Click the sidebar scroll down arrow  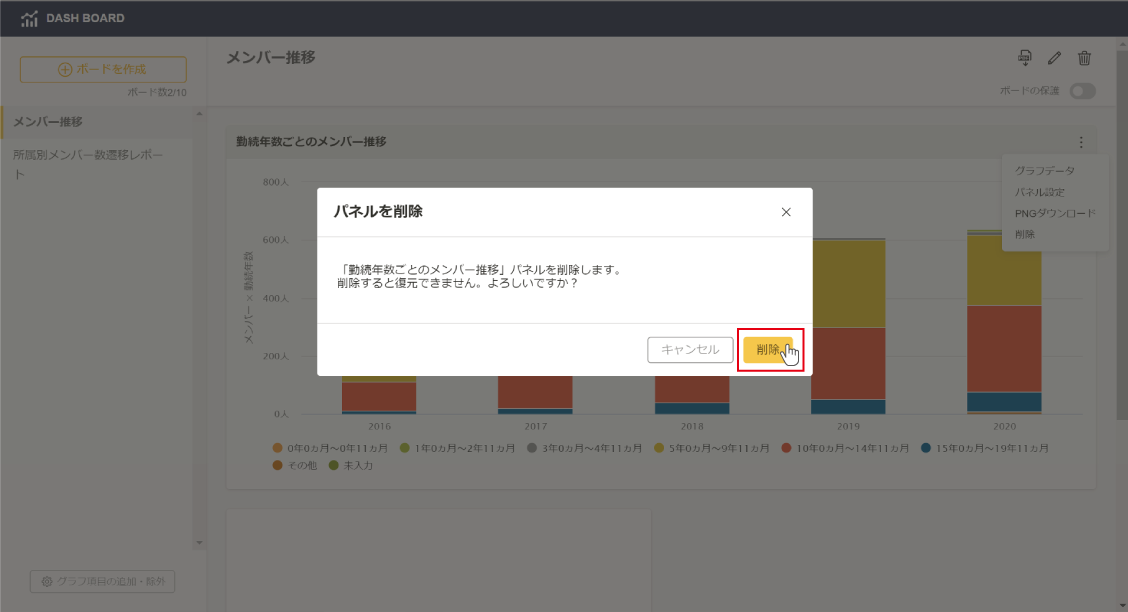click(199, 543)
